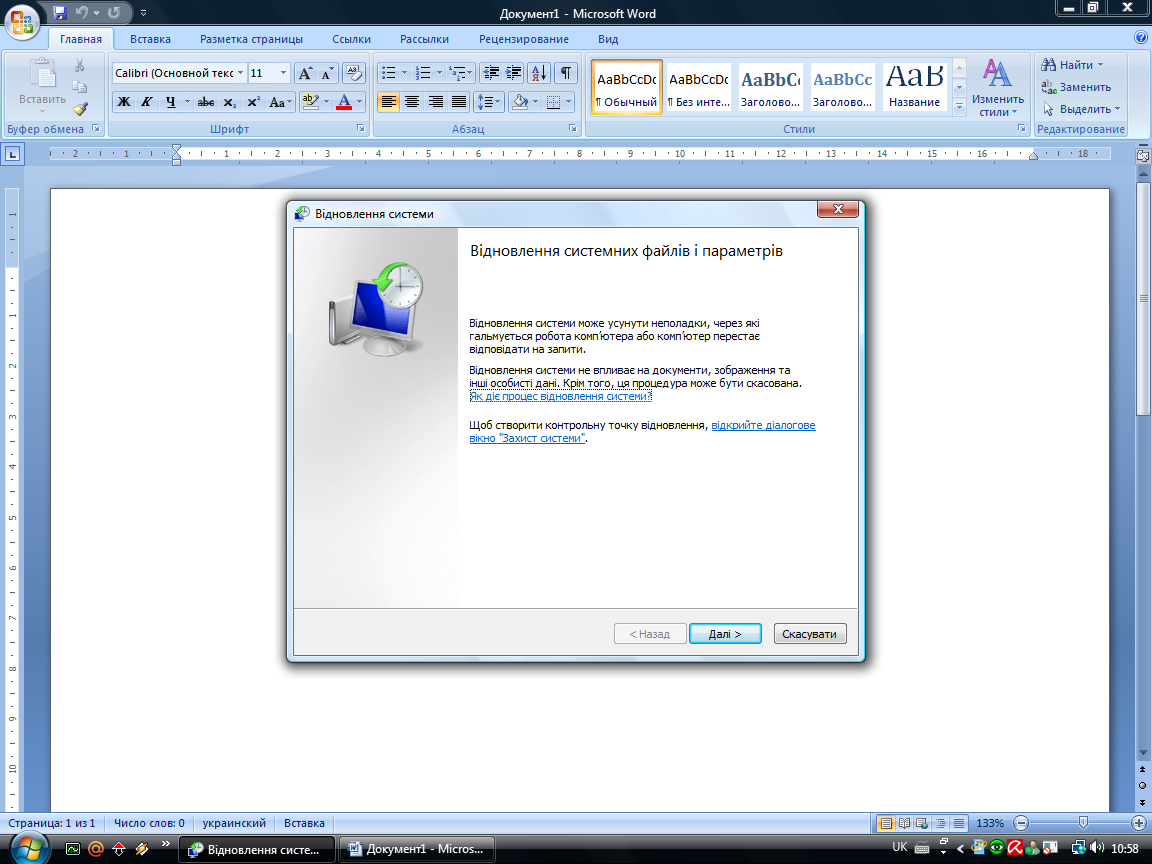Open the Вид ribbon tab
Viewport: 1152px width, 864px height.
click(608, 39)
